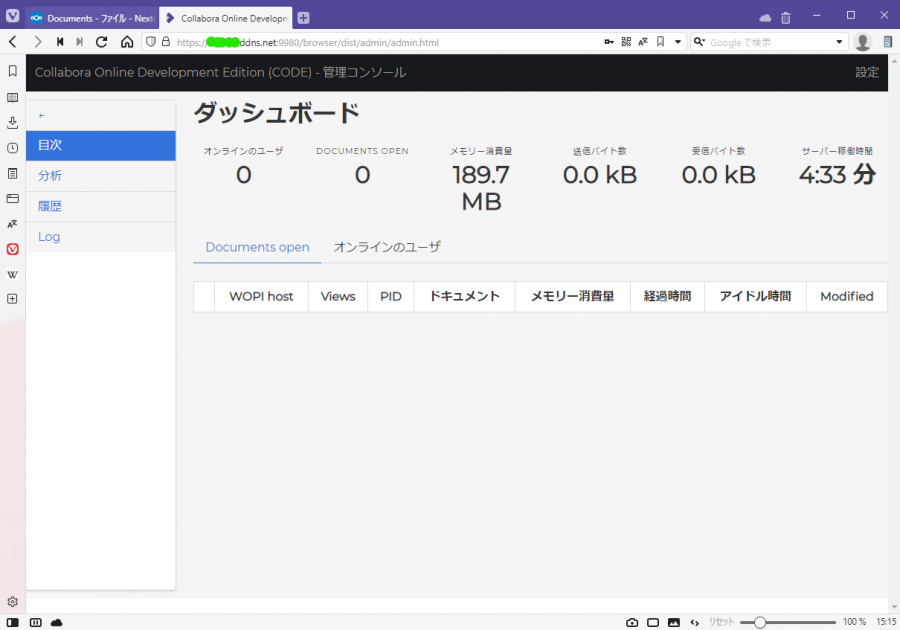Switch to the オンラインのユーザ tab

tap(387, 247)
